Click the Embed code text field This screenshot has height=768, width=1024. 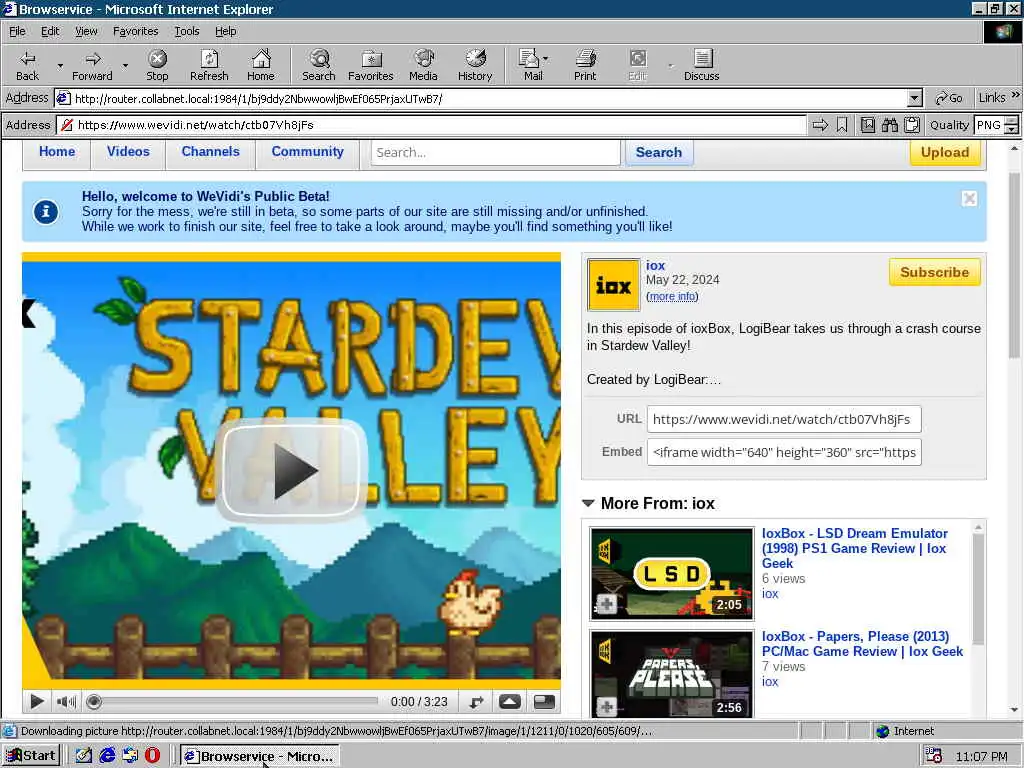coord(784,452)
